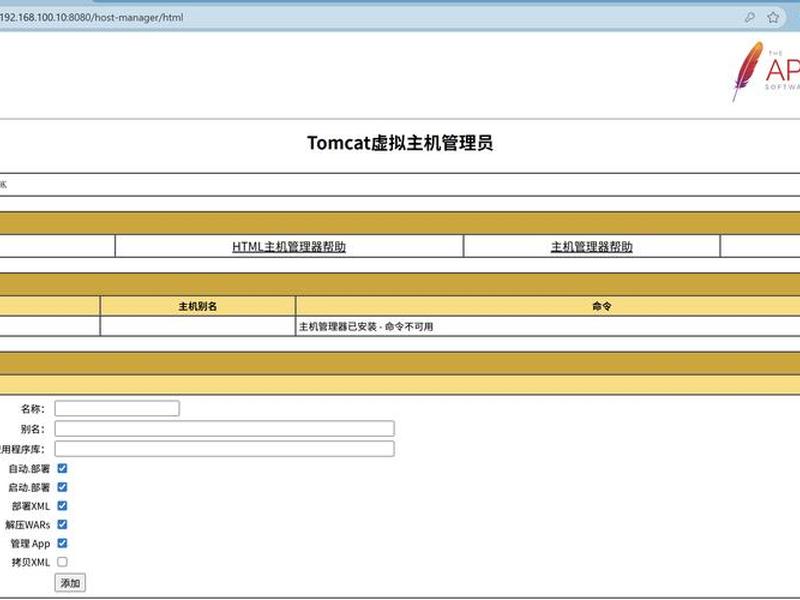Click the 命令 column header
Screen dimensions: 800x600
602,306
